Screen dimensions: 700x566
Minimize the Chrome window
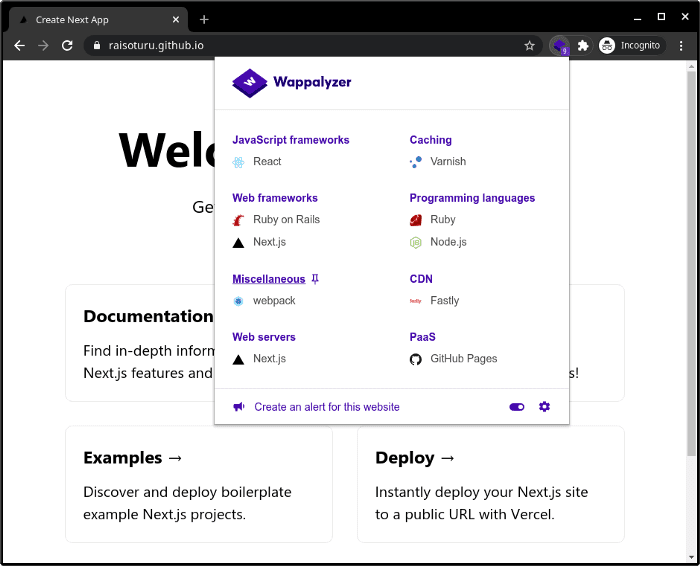[x=638, y=18]
